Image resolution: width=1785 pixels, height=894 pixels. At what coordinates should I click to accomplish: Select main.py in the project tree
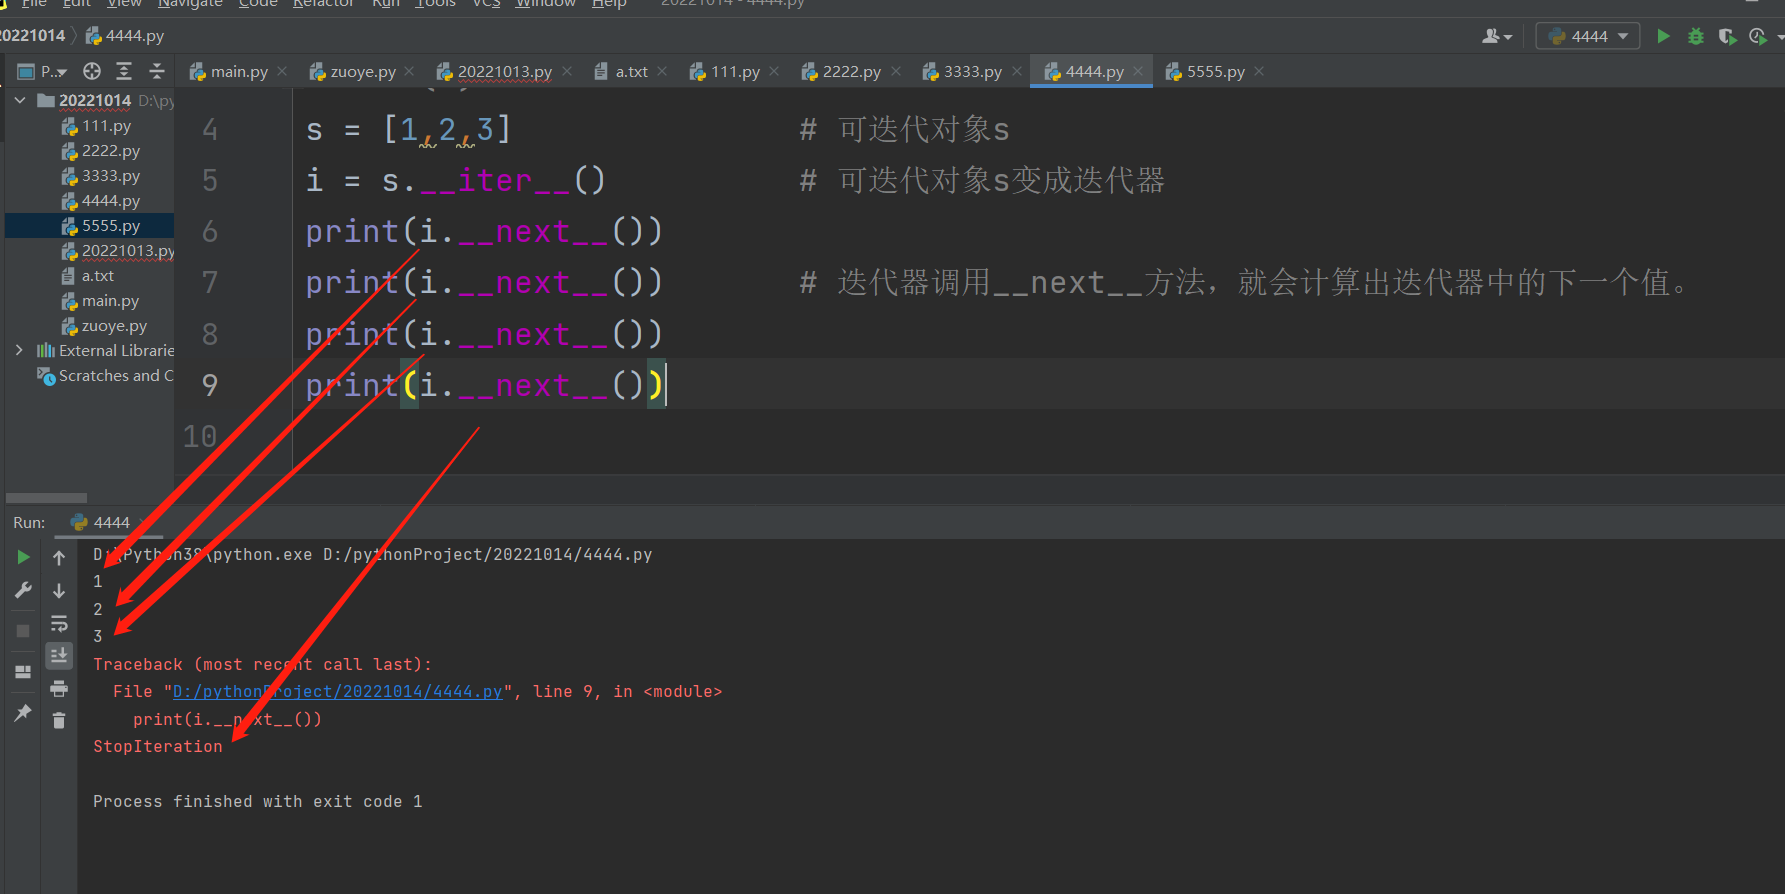110,301
